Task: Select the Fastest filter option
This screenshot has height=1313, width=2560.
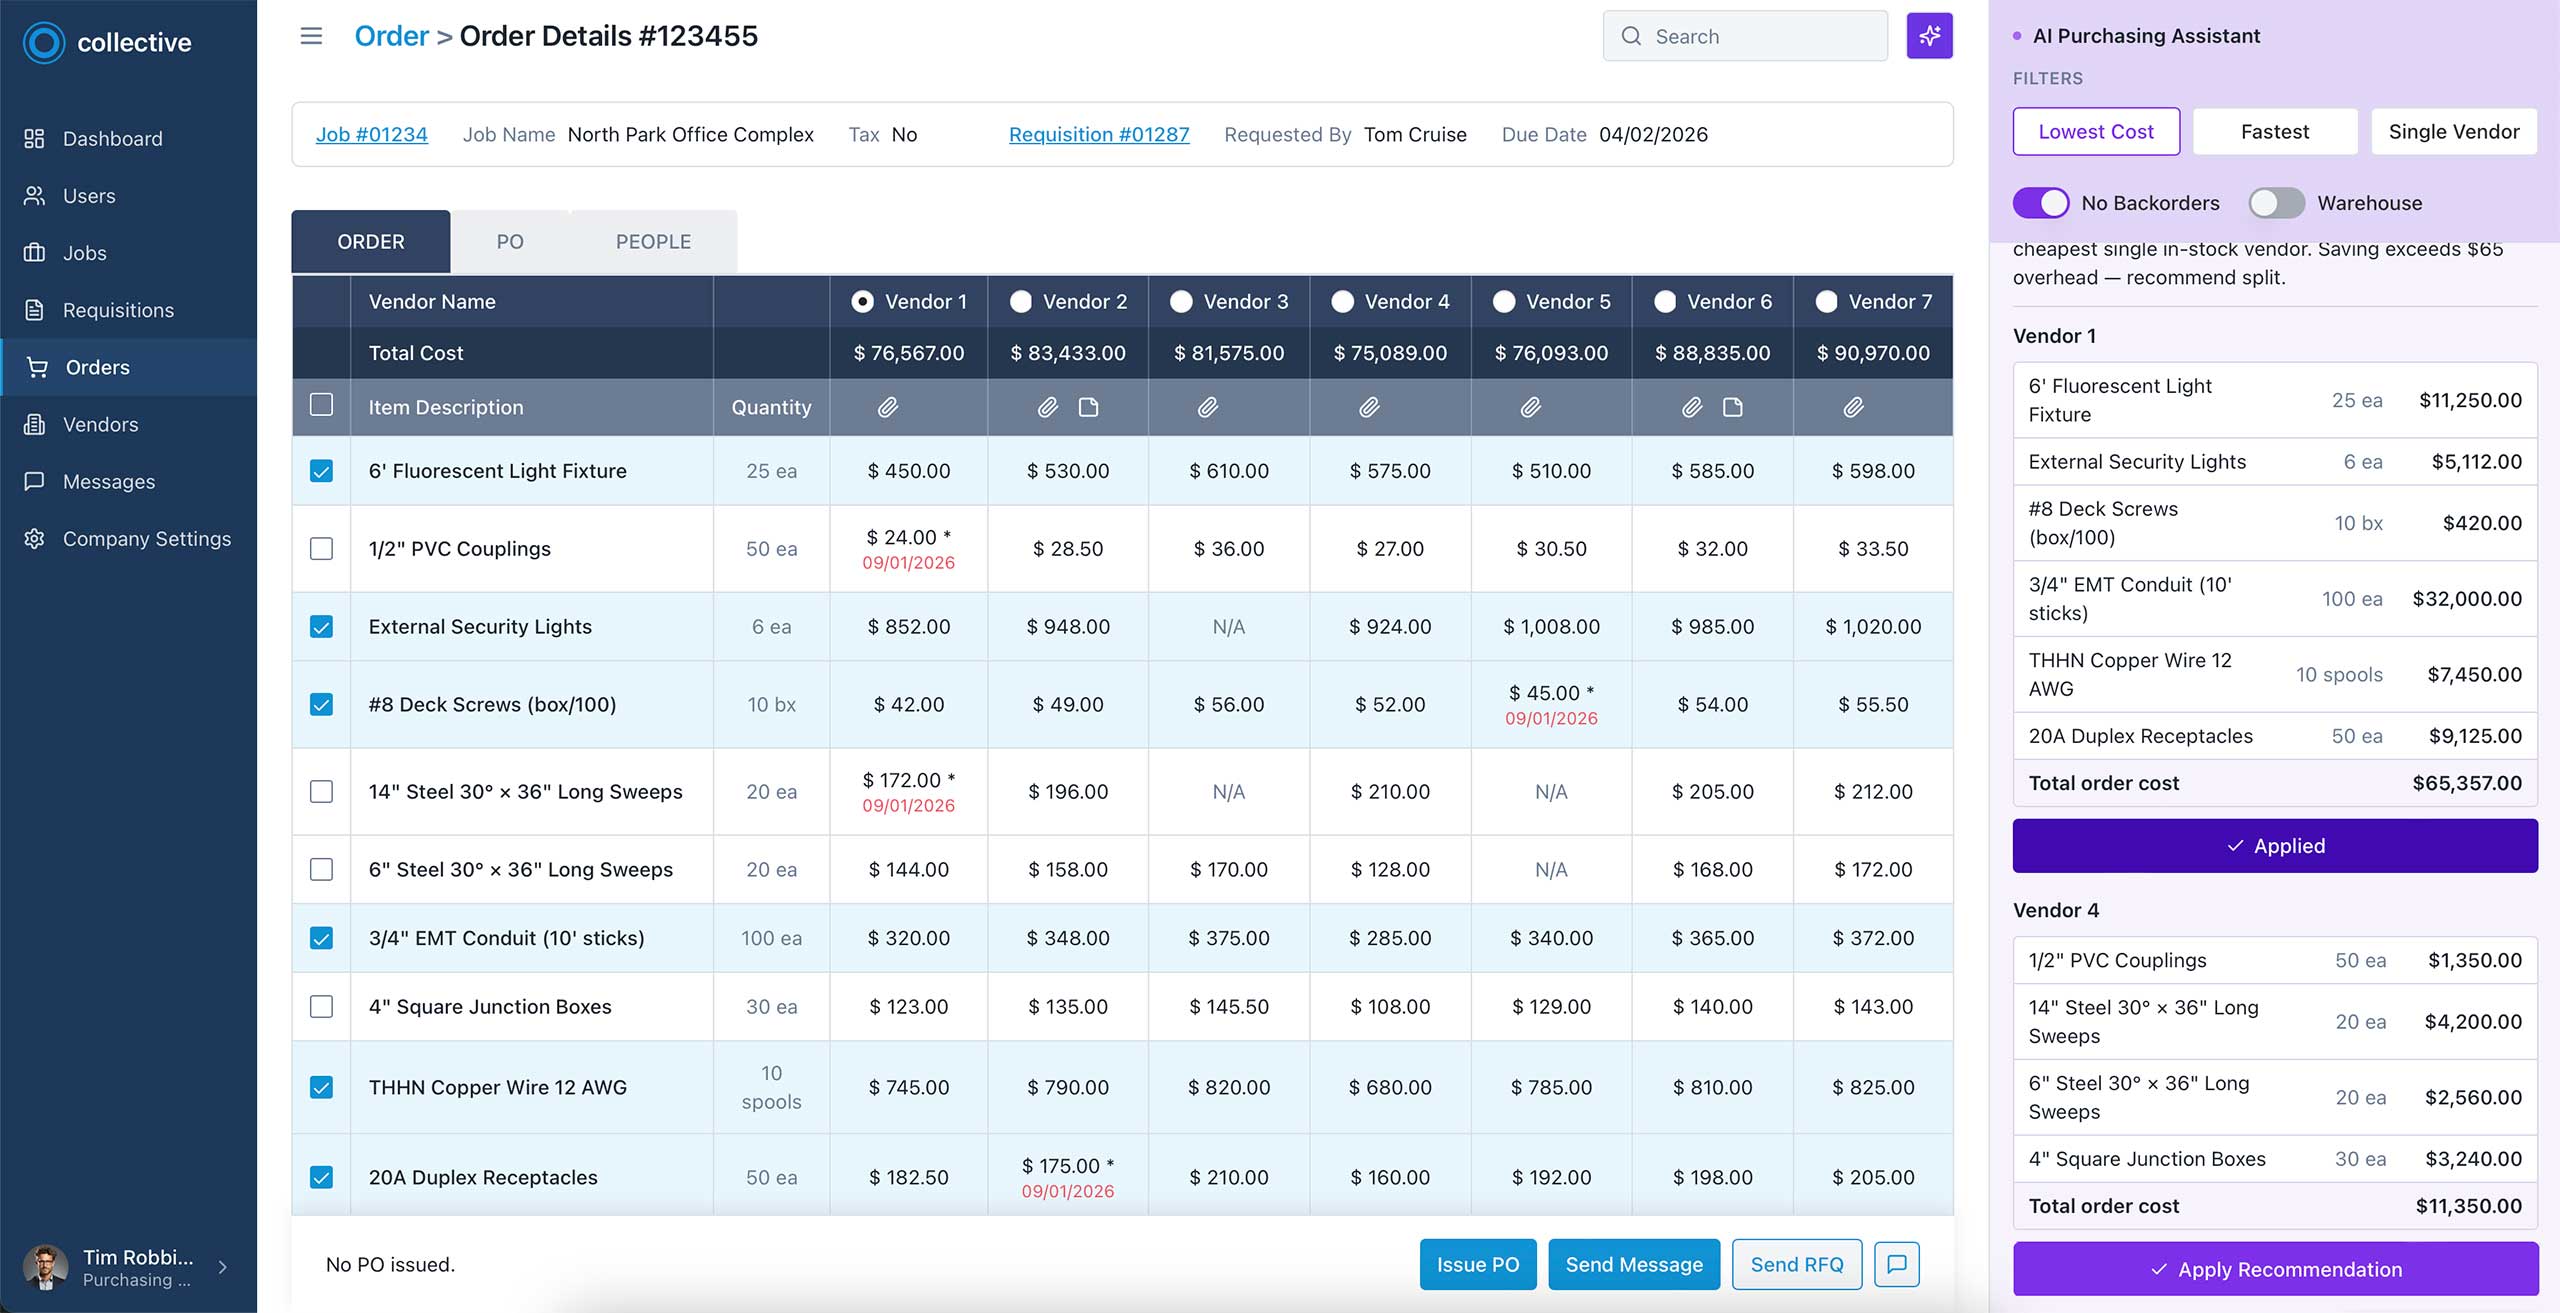Action: pyautogui.click(x=2274, y=132)
